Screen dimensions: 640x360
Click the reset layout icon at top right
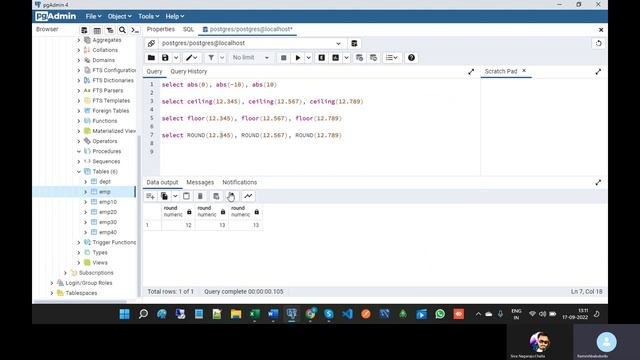tap(598, 43)
